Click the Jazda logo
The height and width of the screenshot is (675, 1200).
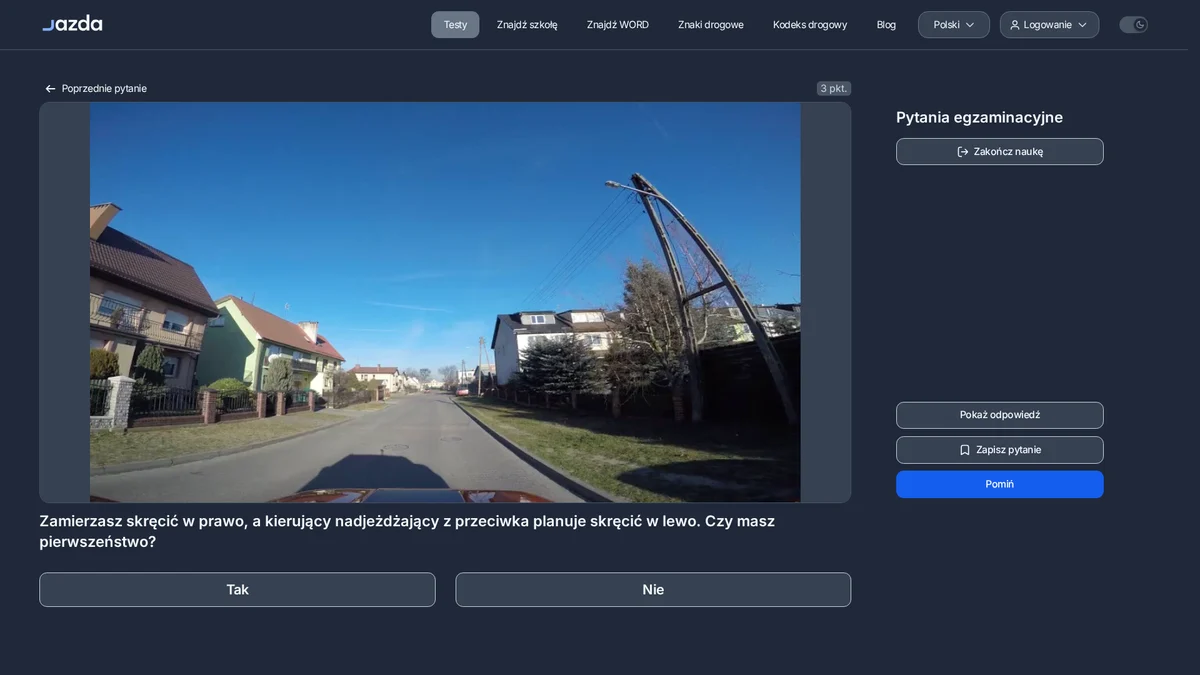pos(72,23)
